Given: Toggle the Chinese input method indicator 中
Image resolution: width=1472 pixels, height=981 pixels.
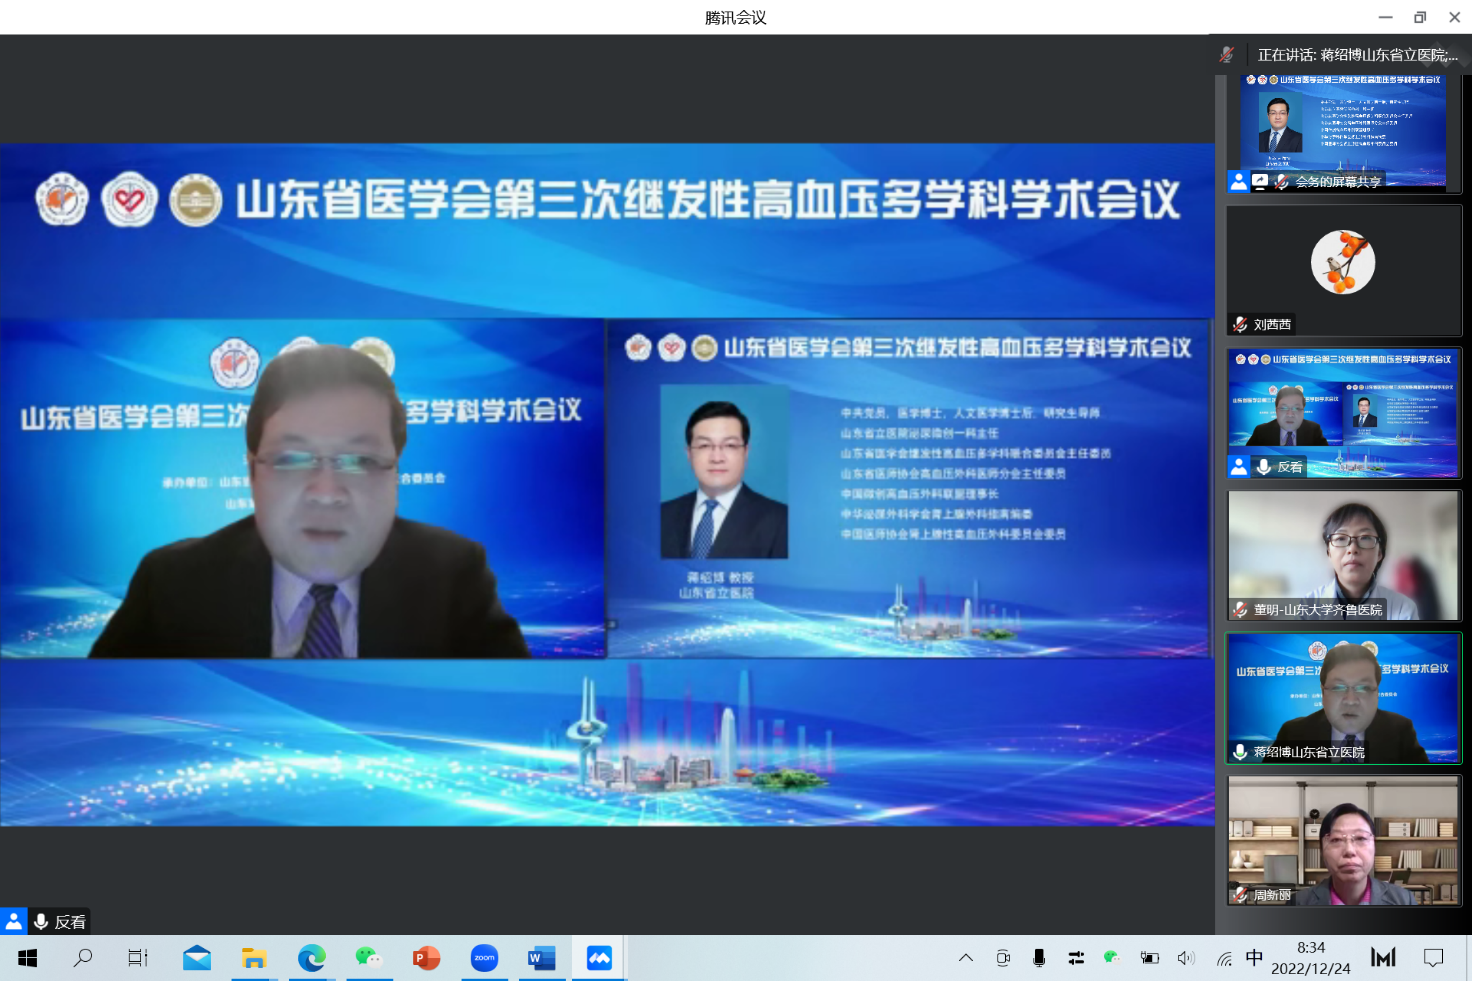Looking at the screenshot, I should click(x=1254, y=958).
